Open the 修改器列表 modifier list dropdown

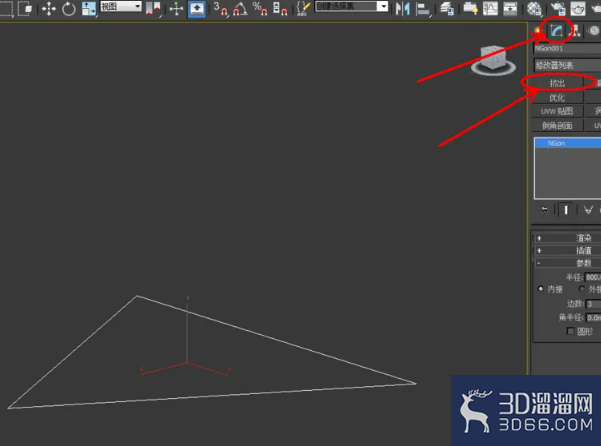(567, 65)
